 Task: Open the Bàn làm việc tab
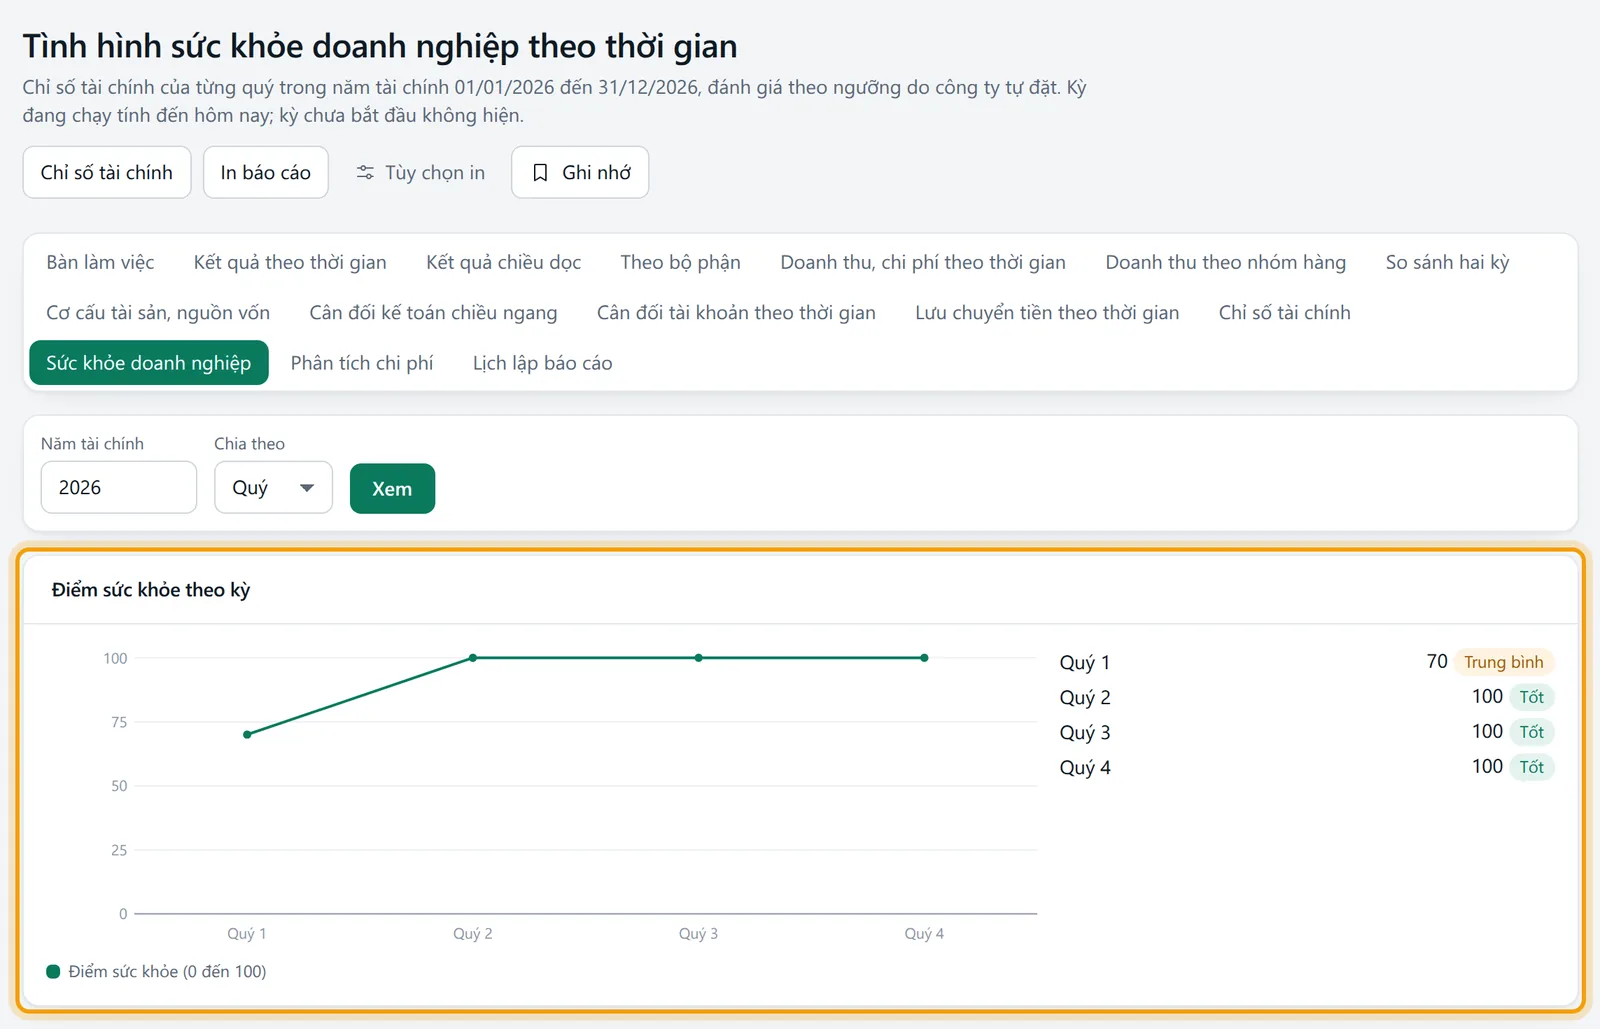(x=100, y=262)
